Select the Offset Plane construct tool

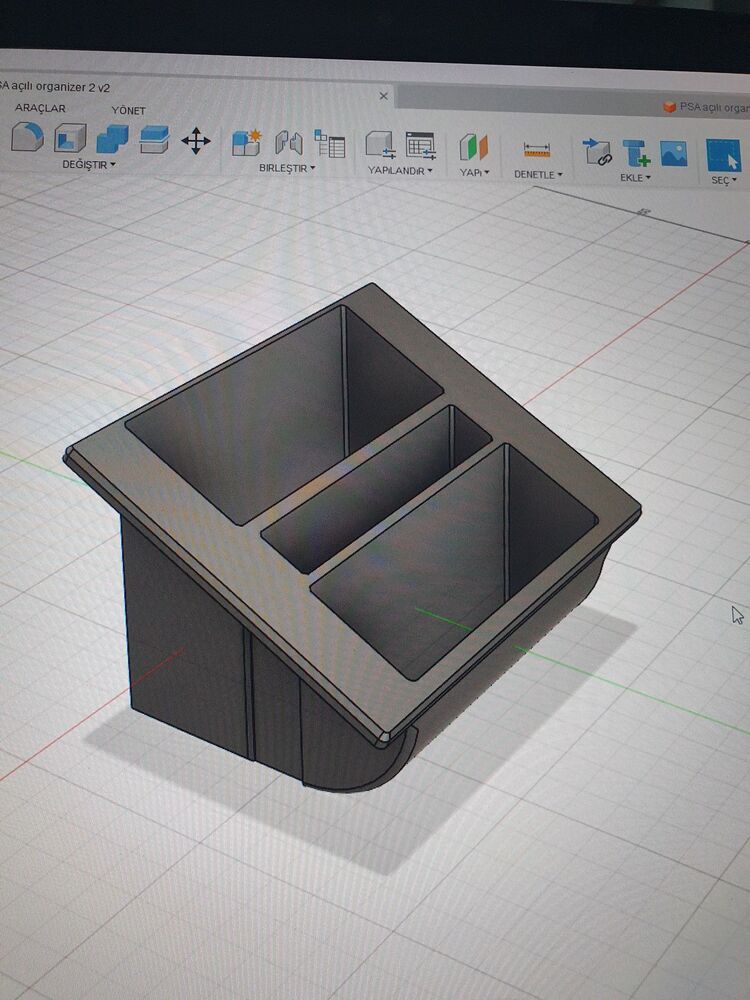474,147
